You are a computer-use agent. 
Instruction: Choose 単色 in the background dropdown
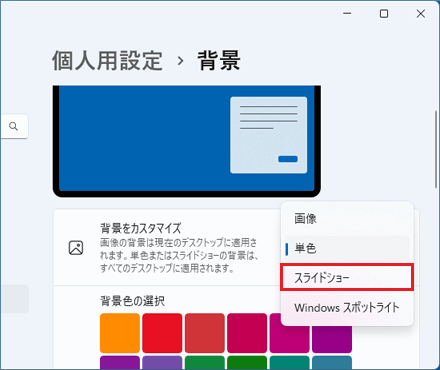click(x=347, y=248)
